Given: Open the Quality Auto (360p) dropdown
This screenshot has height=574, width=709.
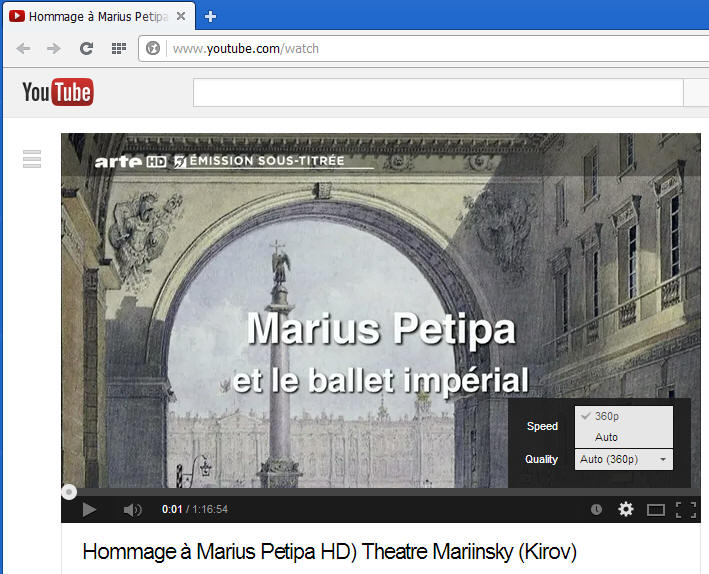Looking at the screenshot, I should [x=624, y=460].
